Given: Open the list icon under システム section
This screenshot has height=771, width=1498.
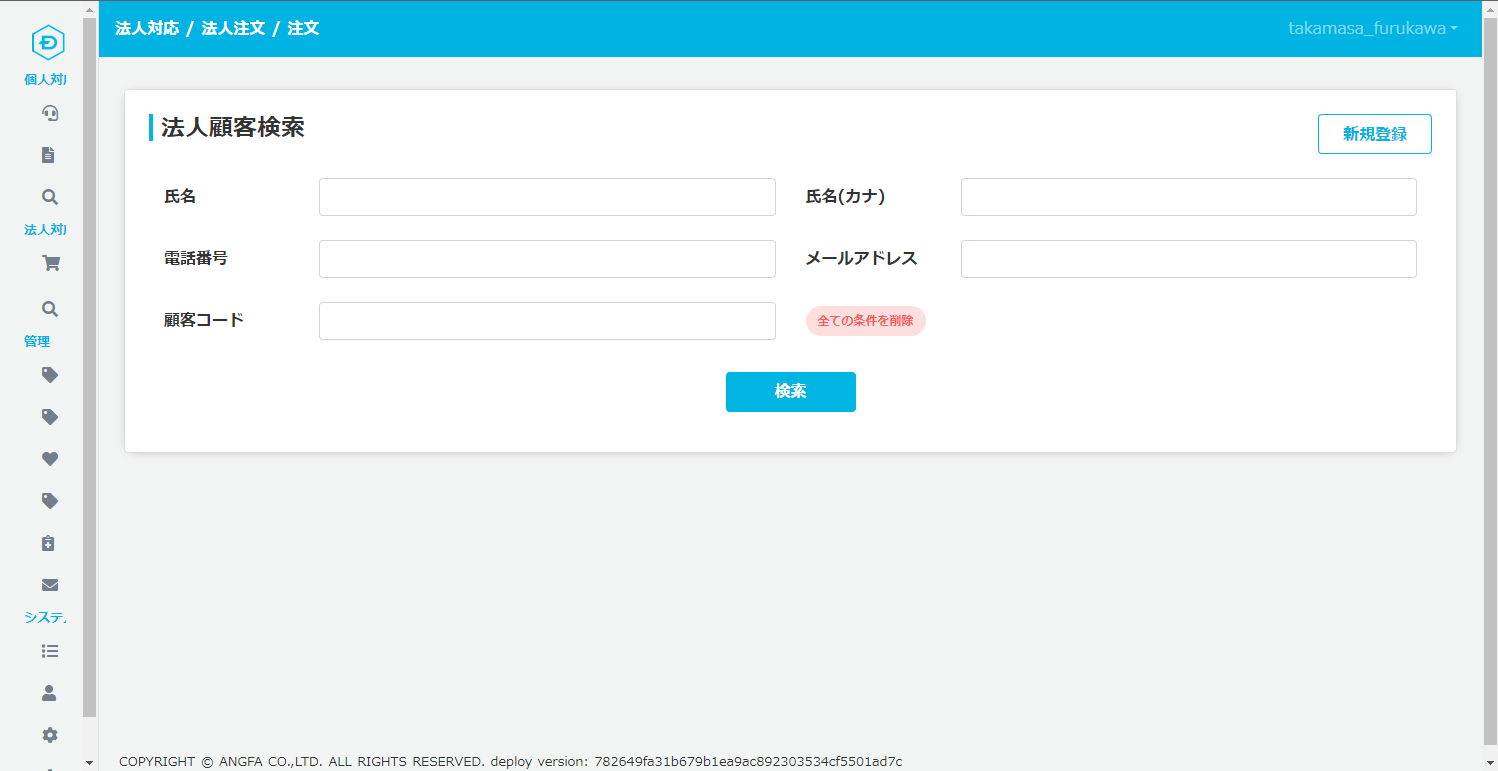Looking at the screenshot, I should (x=49, y=651).
